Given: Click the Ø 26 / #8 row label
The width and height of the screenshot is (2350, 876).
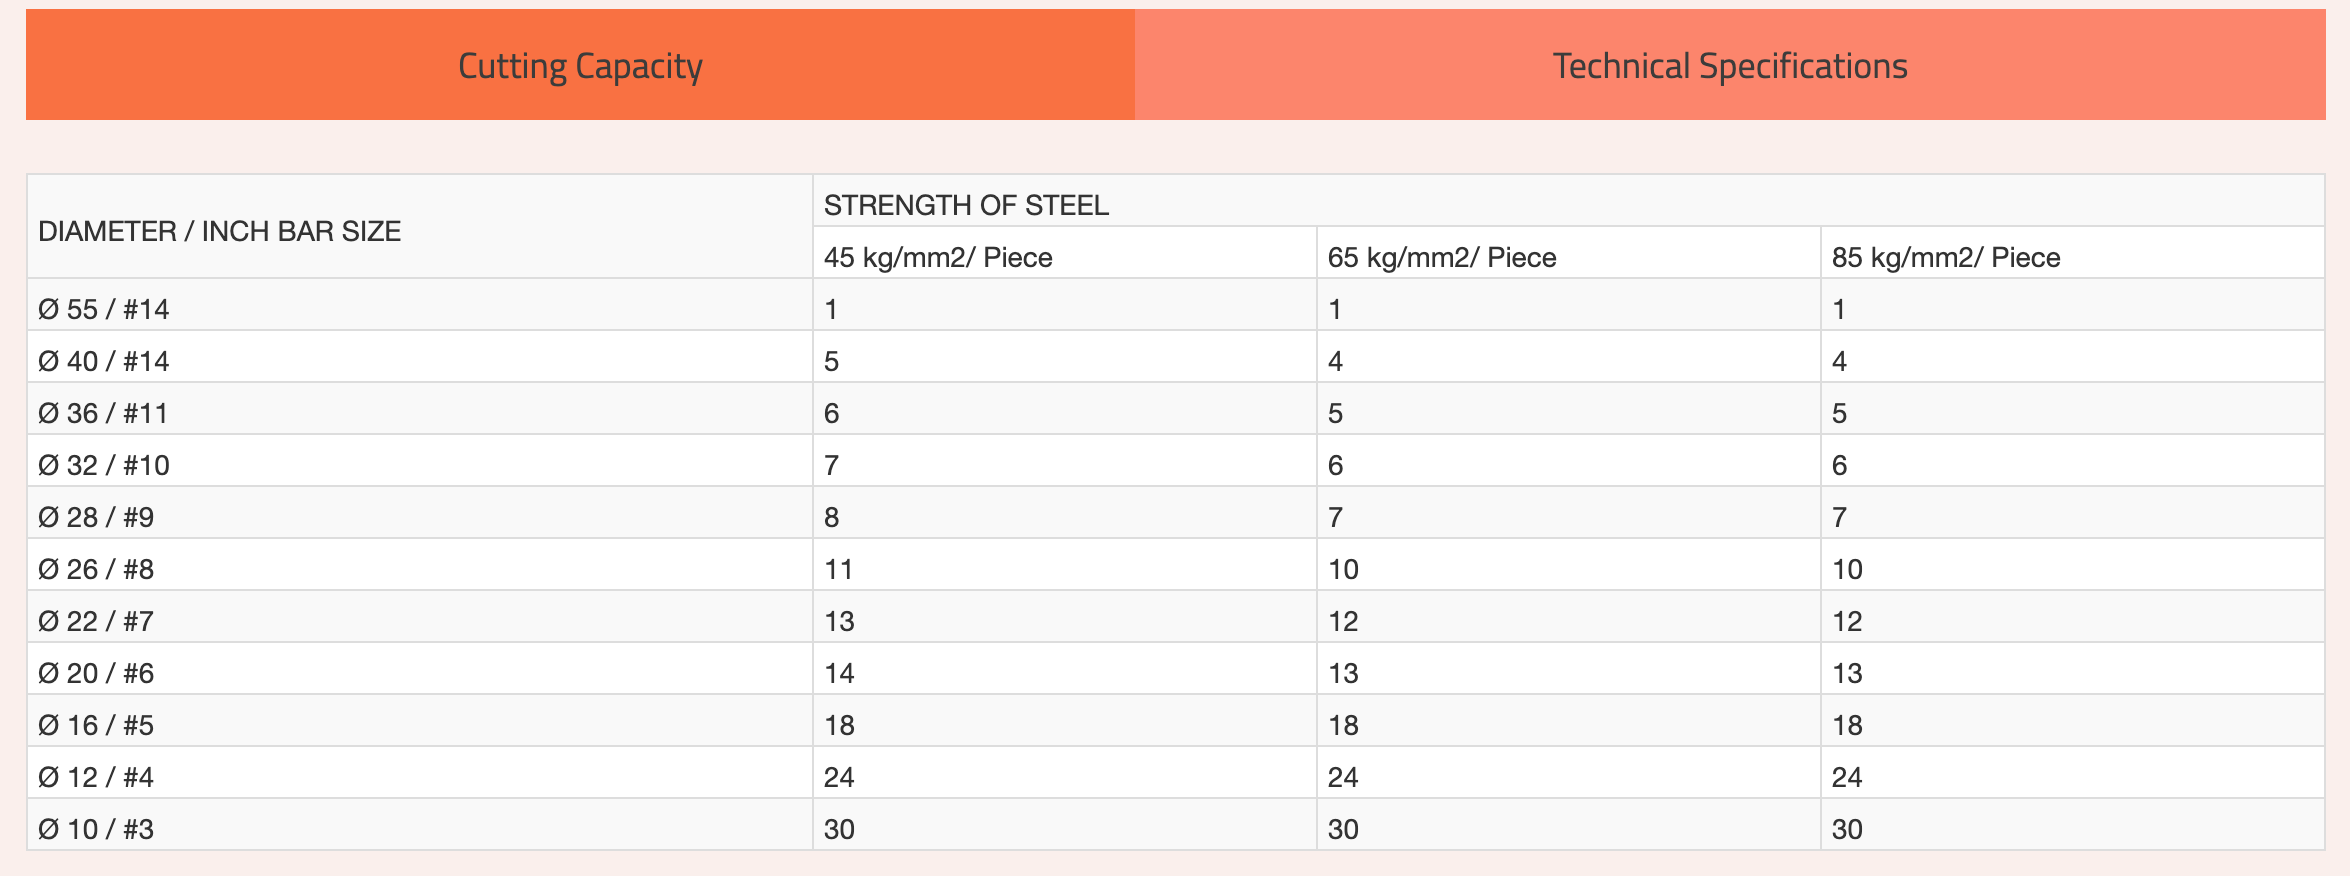Looking at the screenshot, I should pos(96,569).
